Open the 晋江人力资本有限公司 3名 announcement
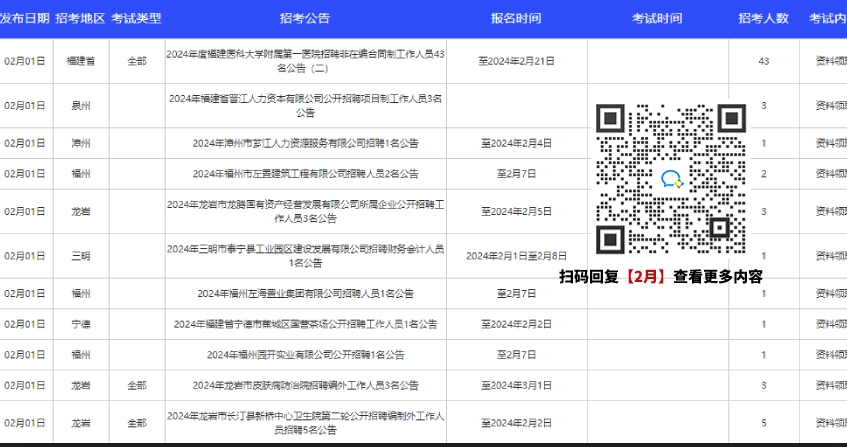 pyautogui.click(x=306, y=106)
